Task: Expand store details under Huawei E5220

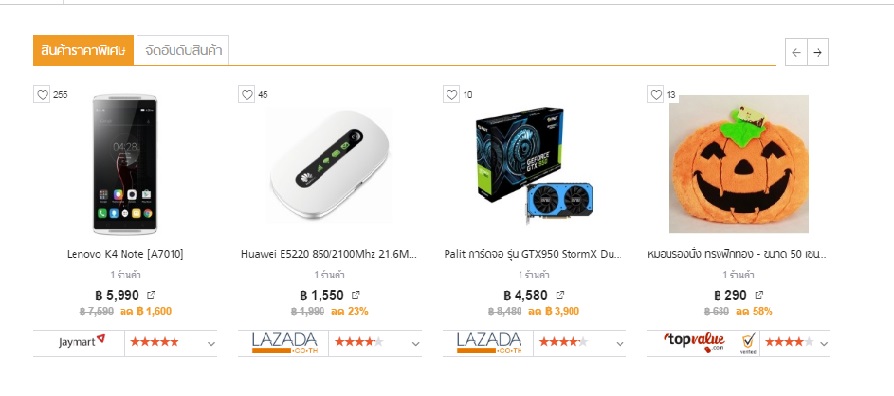Action: (415, 344)
